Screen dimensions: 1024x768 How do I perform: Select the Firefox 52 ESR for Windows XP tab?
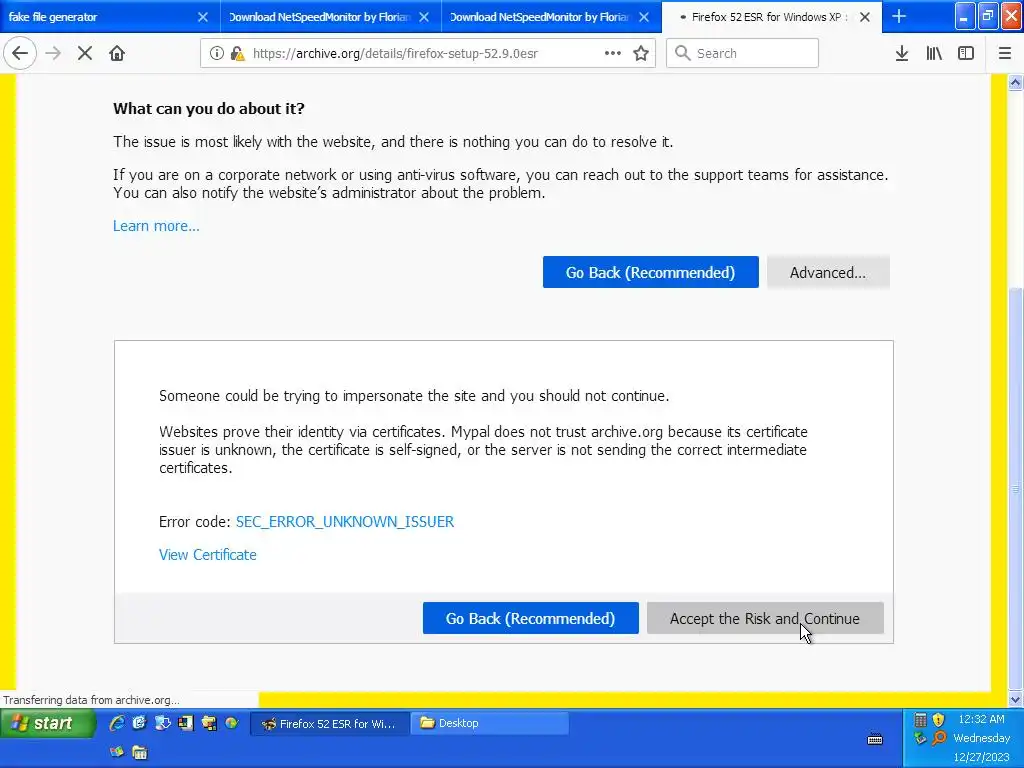pos(771,17)
